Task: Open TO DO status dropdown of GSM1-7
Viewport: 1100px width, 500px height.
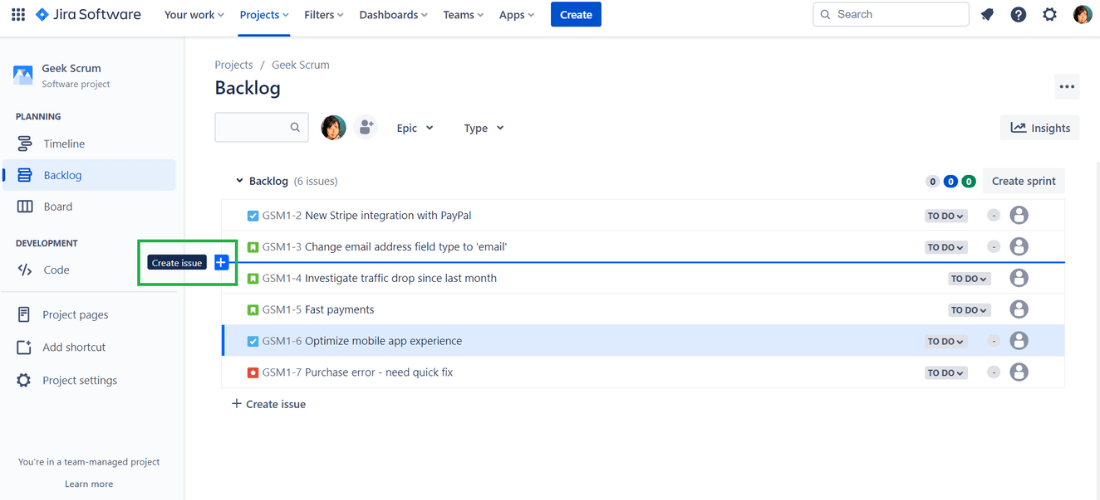Action: (946, 372)
